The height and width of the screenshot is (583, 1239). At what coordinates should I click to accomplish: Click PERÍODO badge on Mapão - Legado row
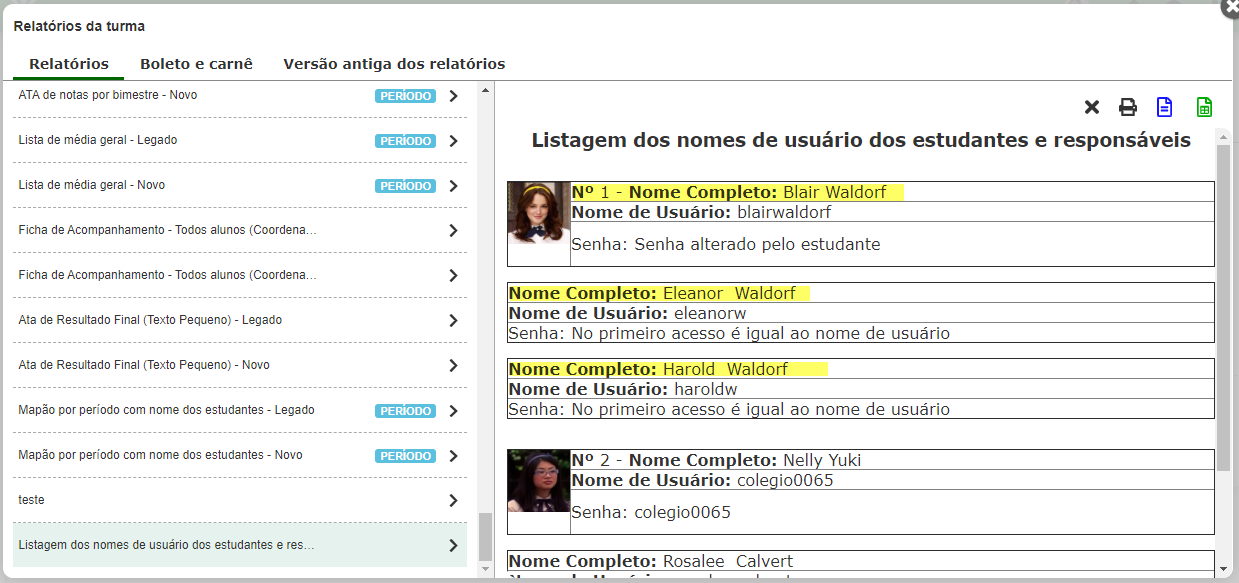(x=406, y=411)
